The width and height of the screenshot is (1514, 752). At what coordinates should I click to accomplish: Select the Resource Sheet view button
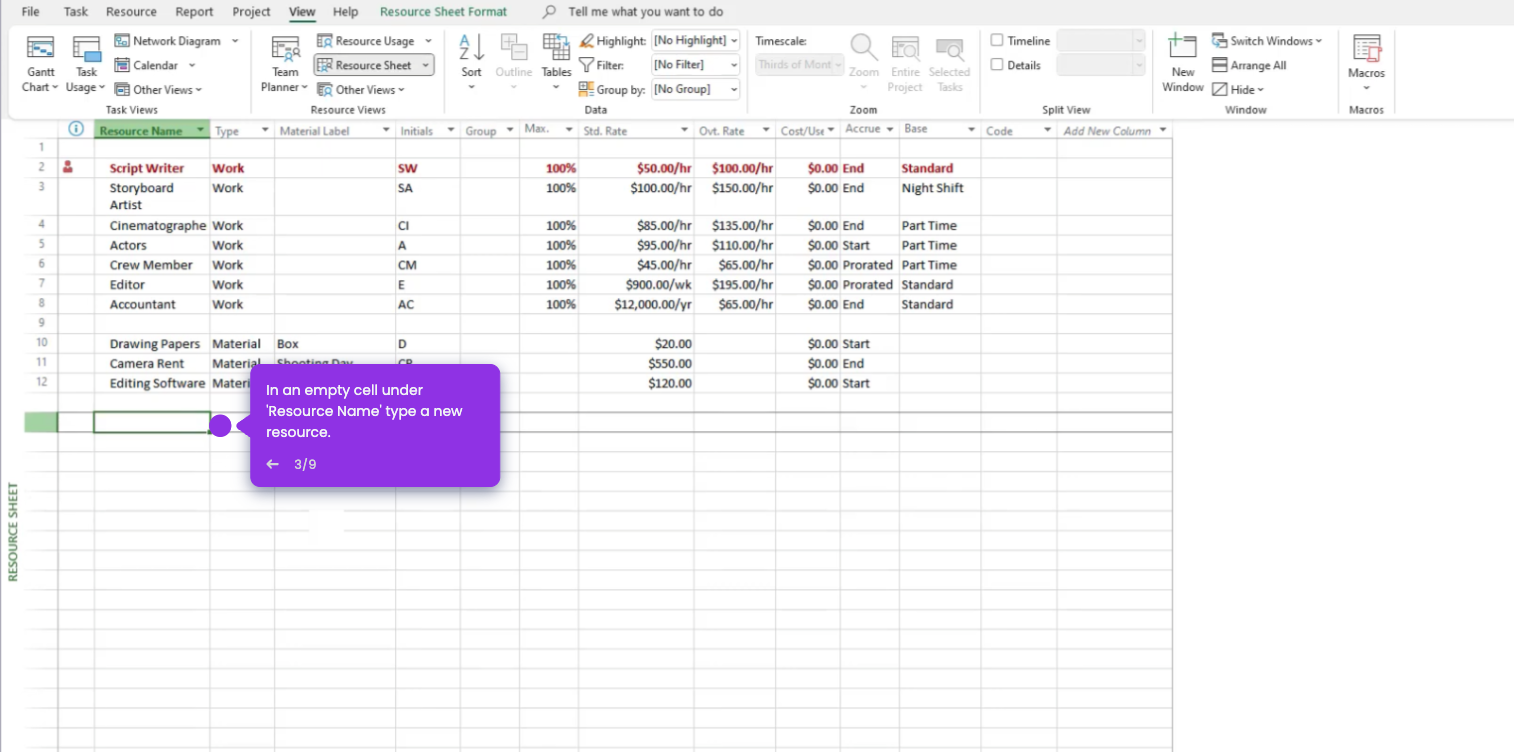point(373,65)
